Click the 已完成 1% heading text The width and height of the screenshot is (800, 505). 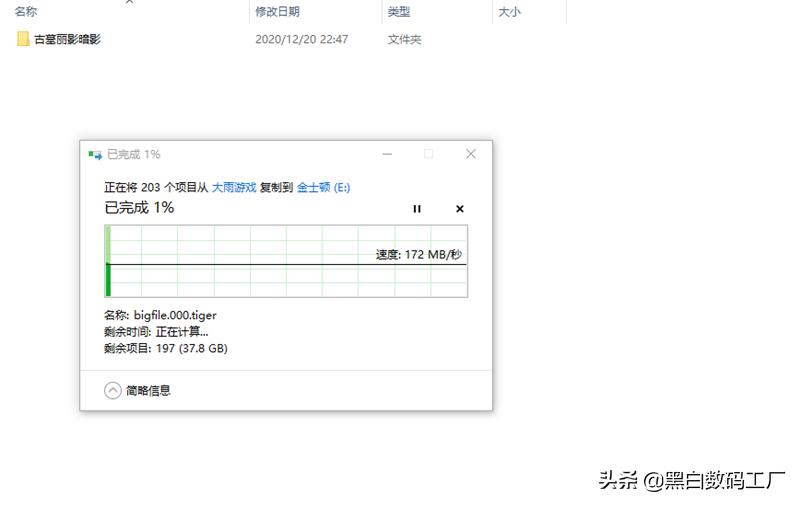point(139,208)
